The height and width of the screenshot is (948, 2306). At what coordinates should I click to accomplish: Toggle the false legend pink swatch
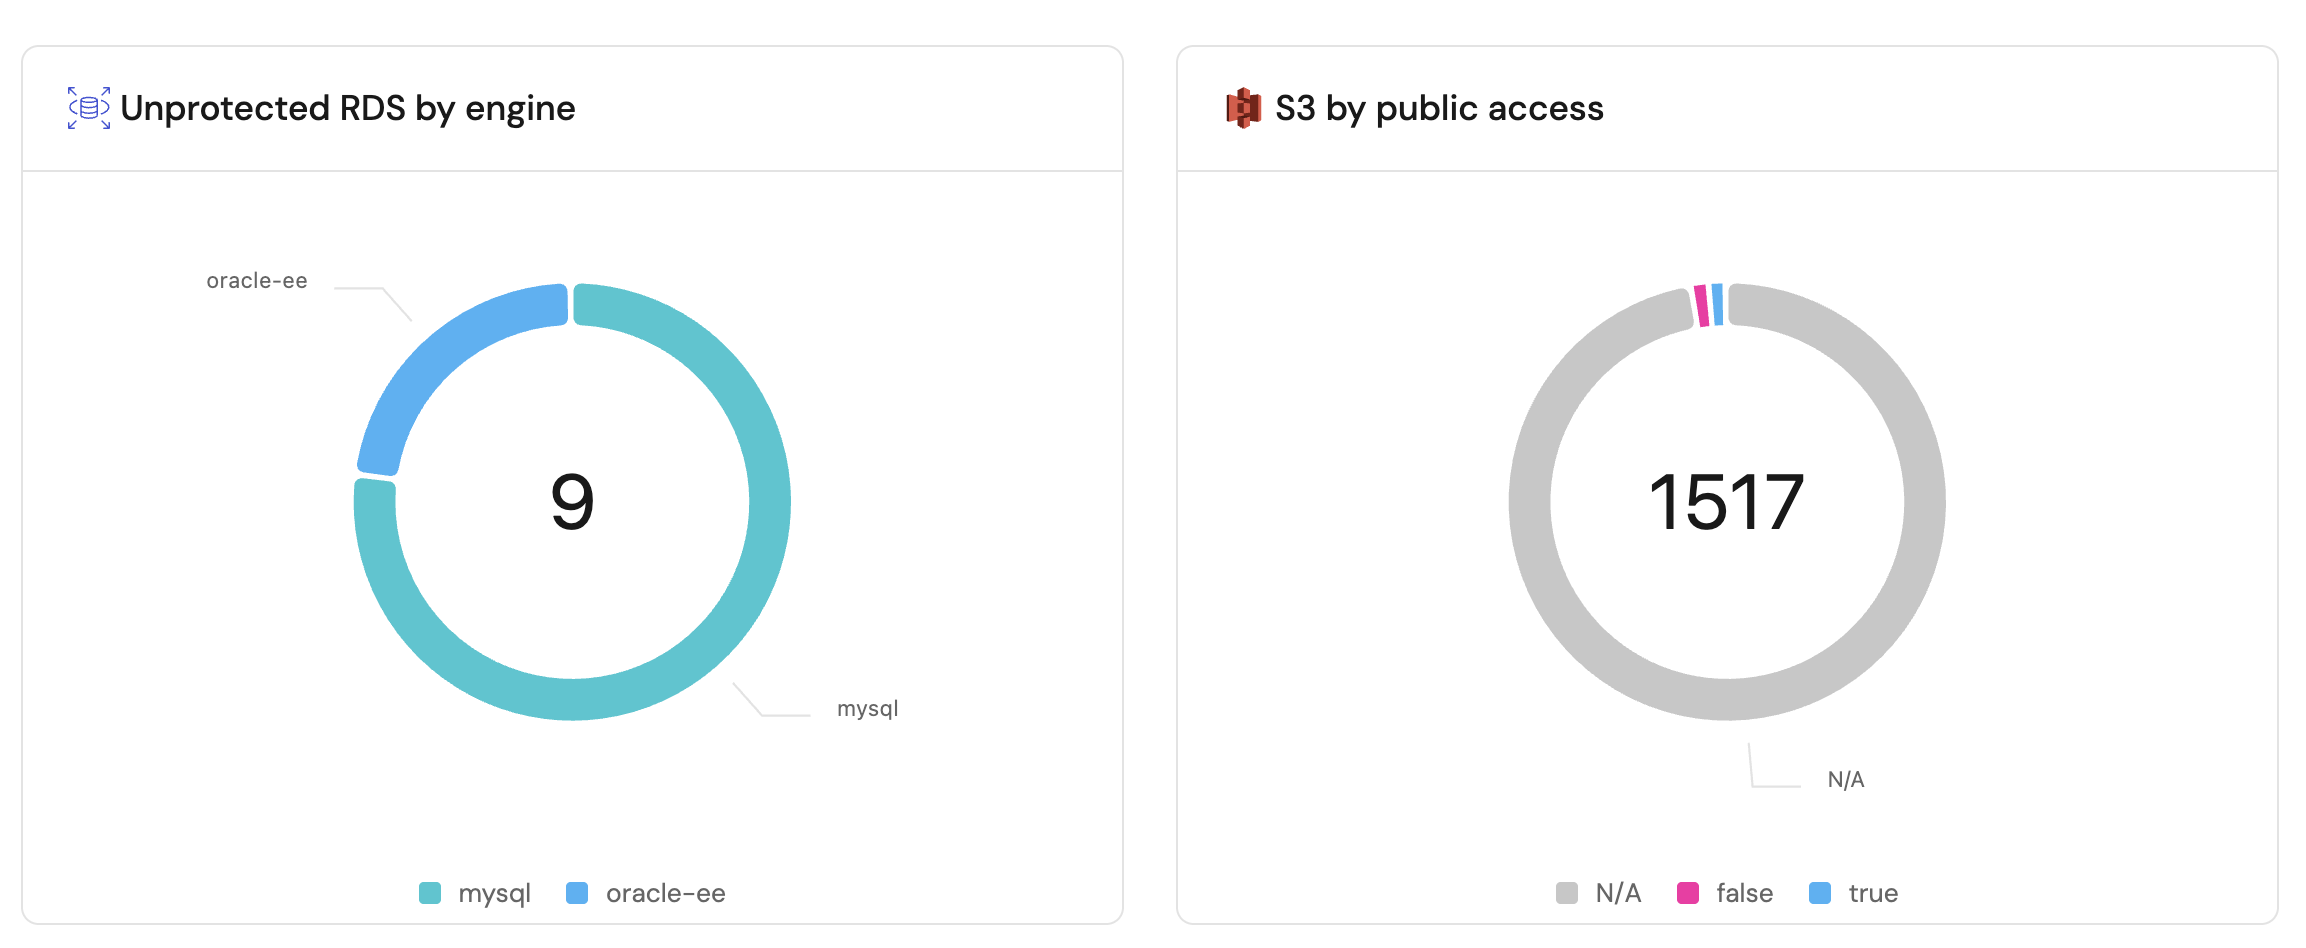[x=1688, y=893]
